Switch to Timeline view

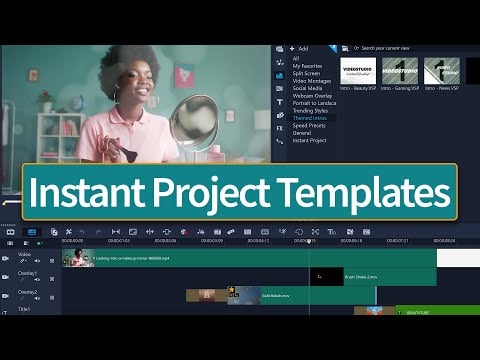32,232
